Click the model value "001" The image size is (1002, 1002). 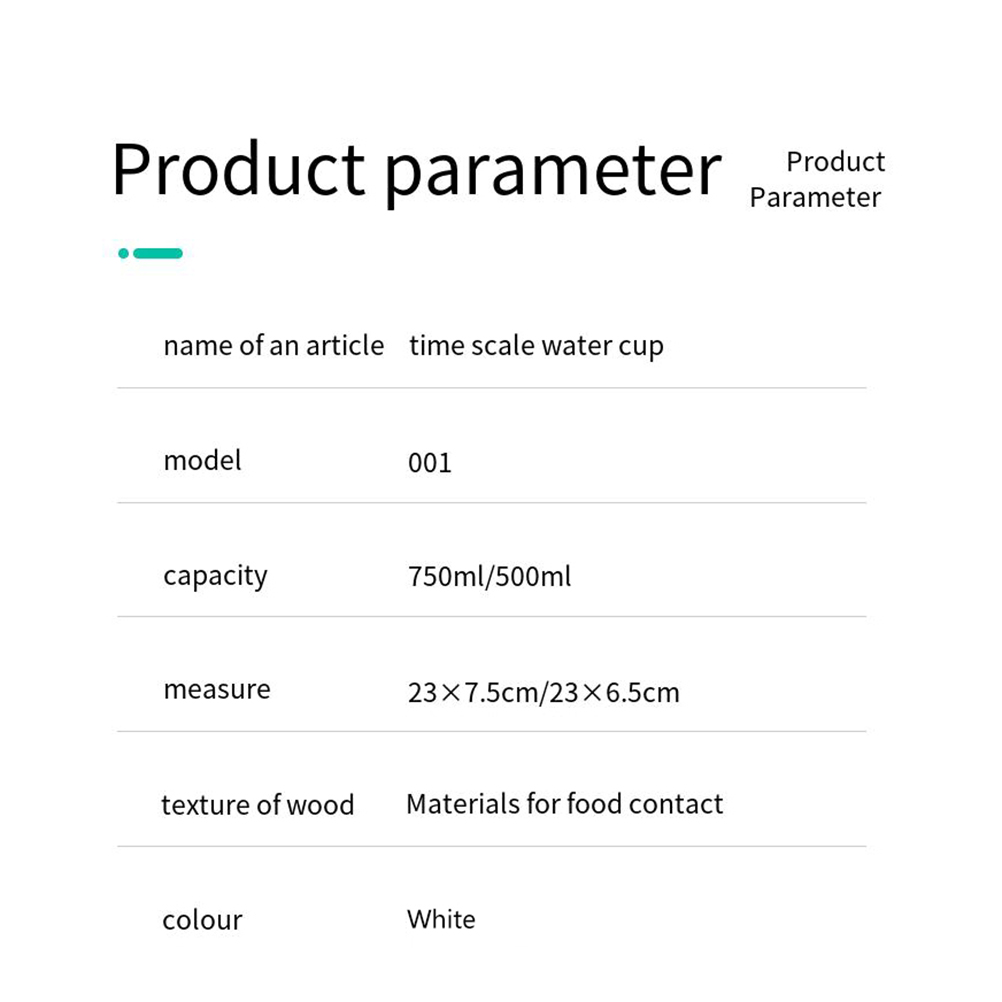pos(430,463)
